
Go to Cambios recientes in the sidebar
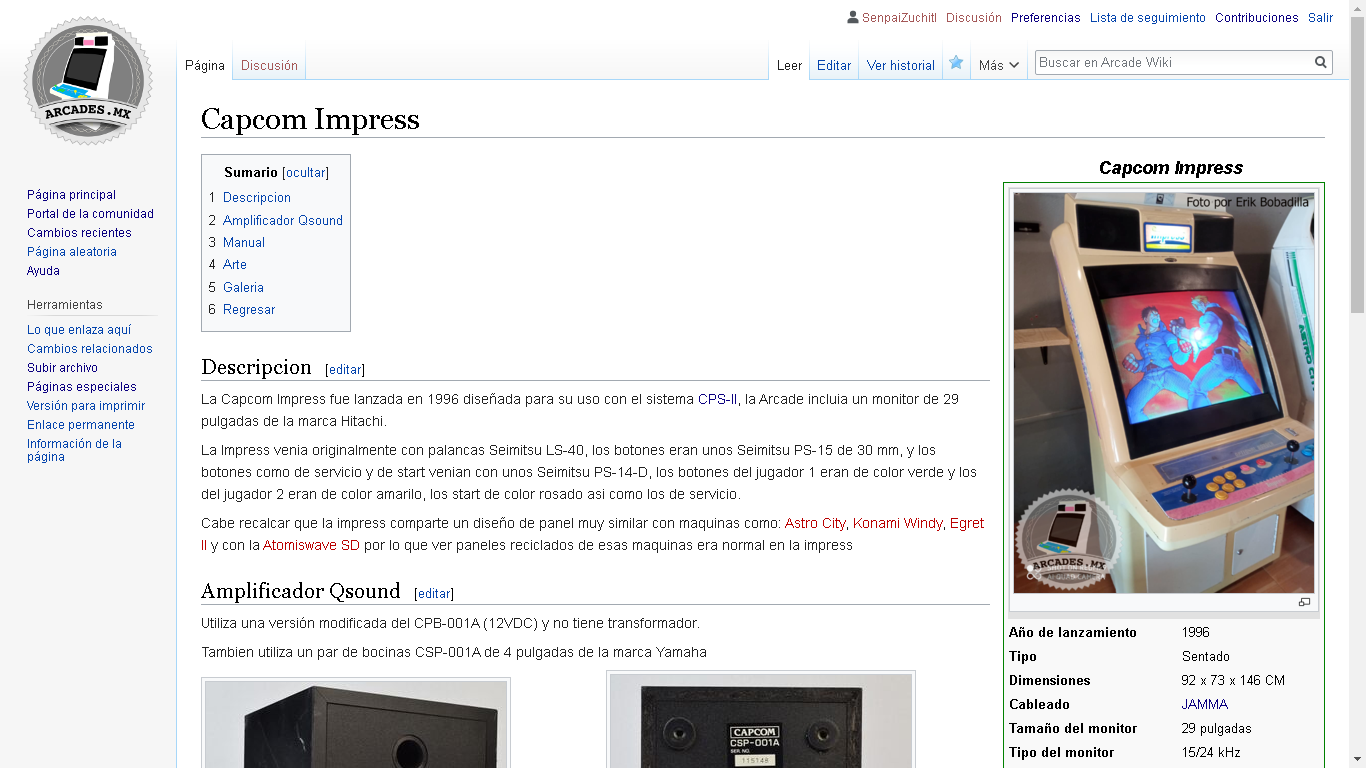(79, 233)
